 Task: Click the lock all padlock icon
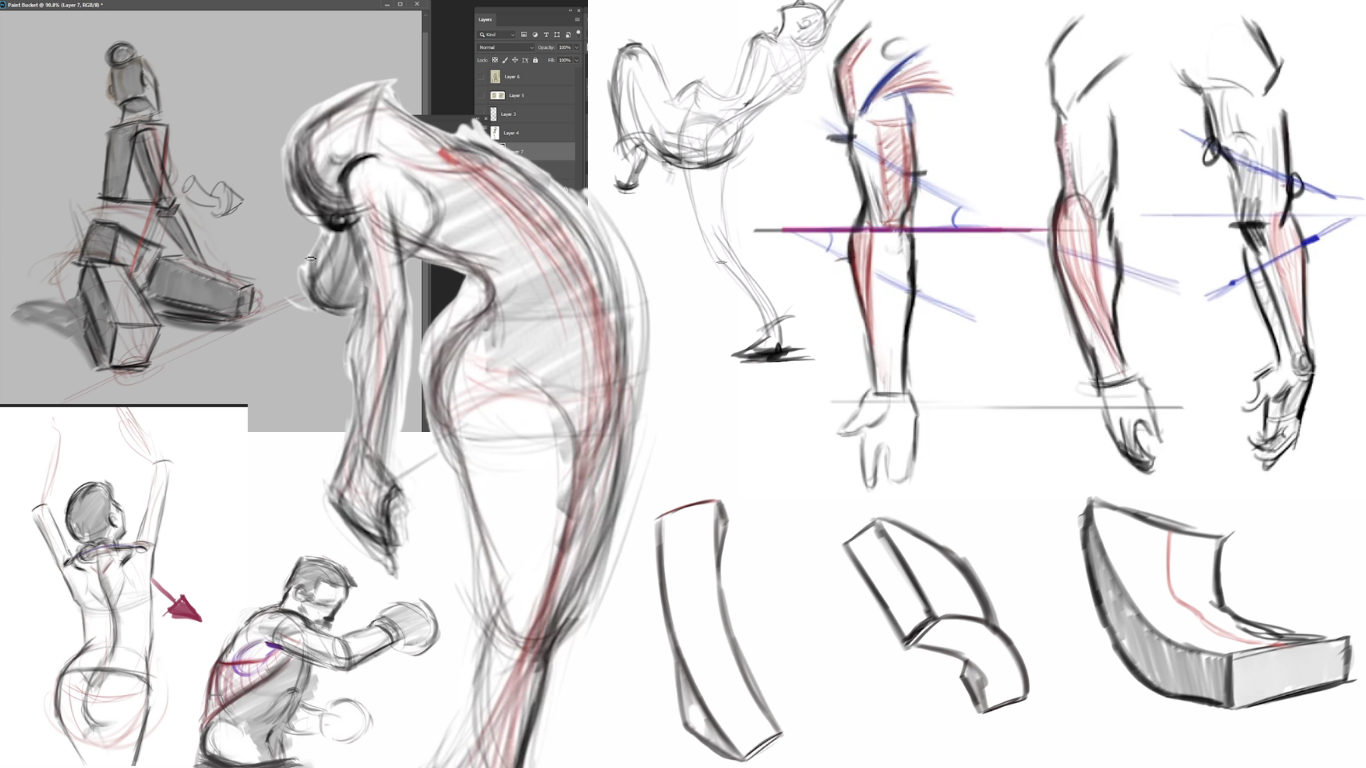click(x=536, y=60)
